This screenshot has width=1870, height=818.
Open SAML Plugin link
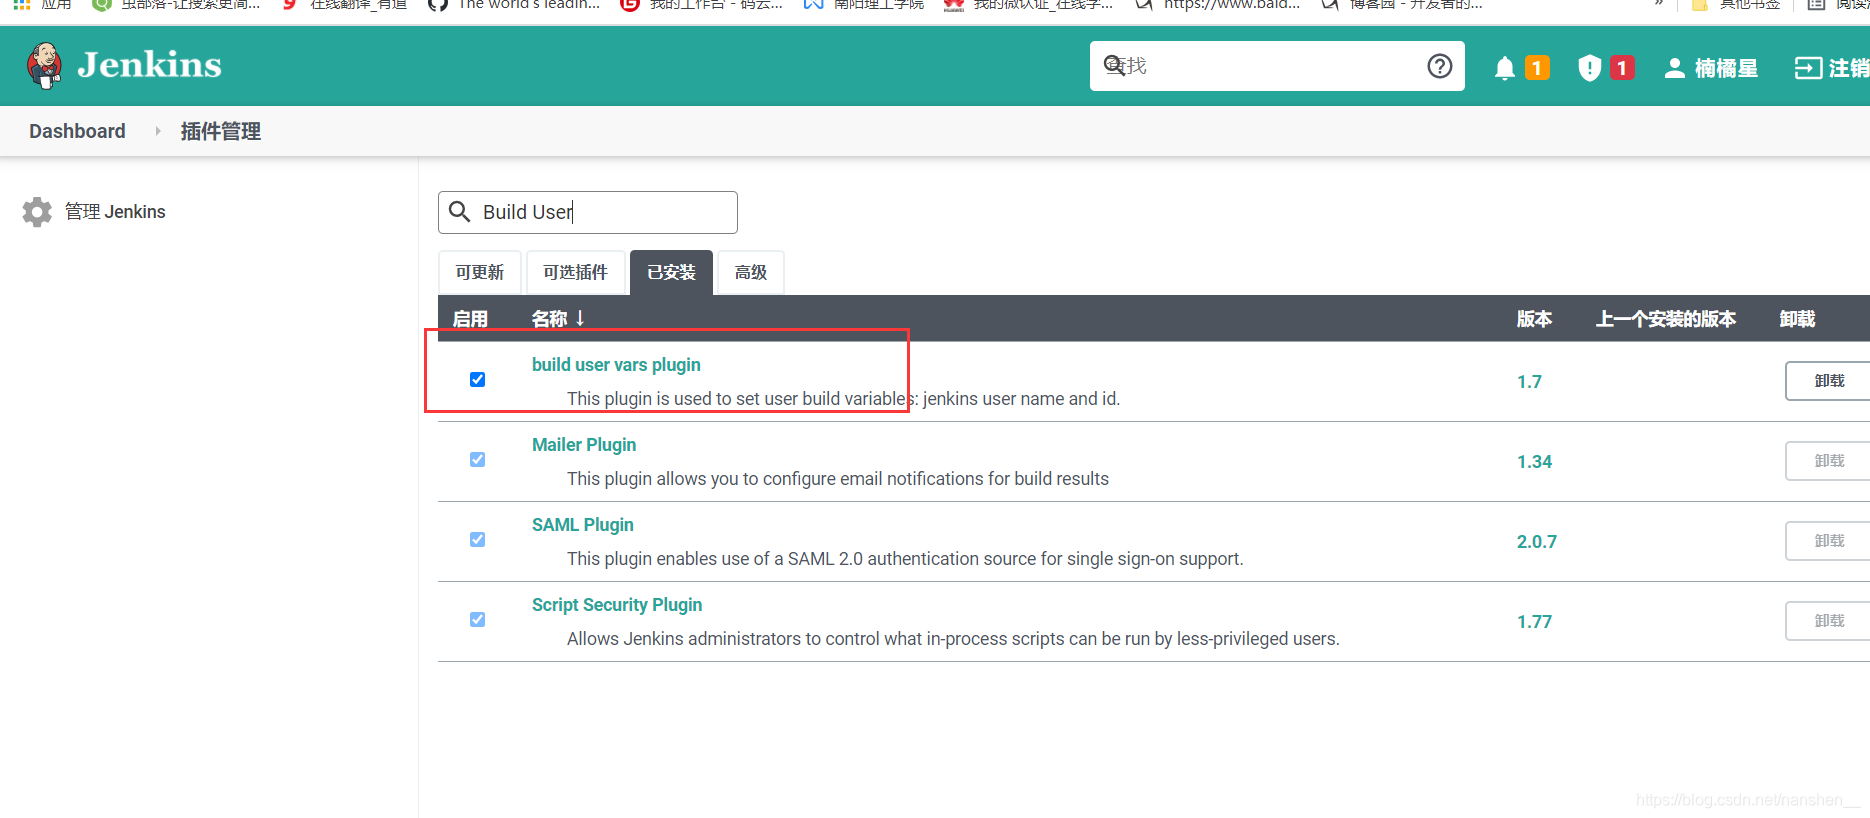click(583, 525)
